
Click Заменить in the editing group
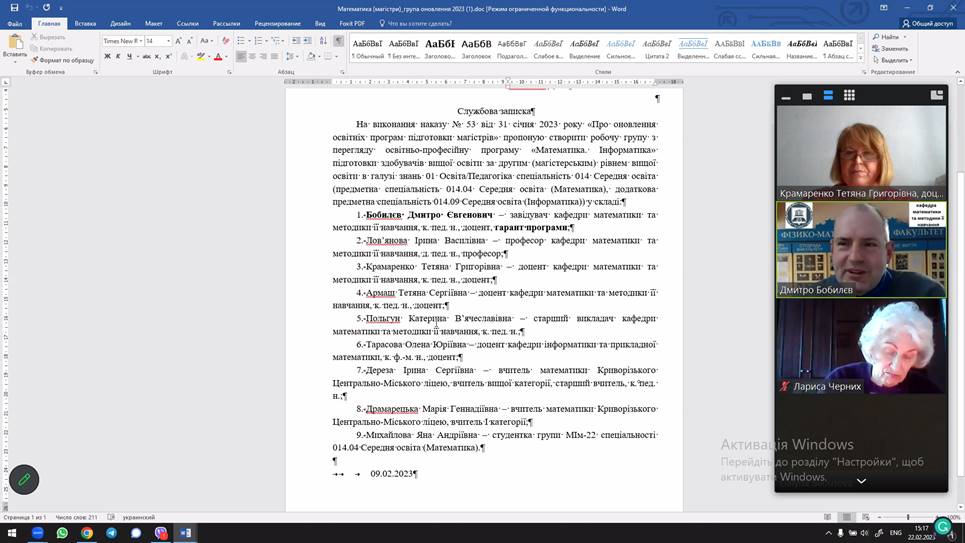893,48
